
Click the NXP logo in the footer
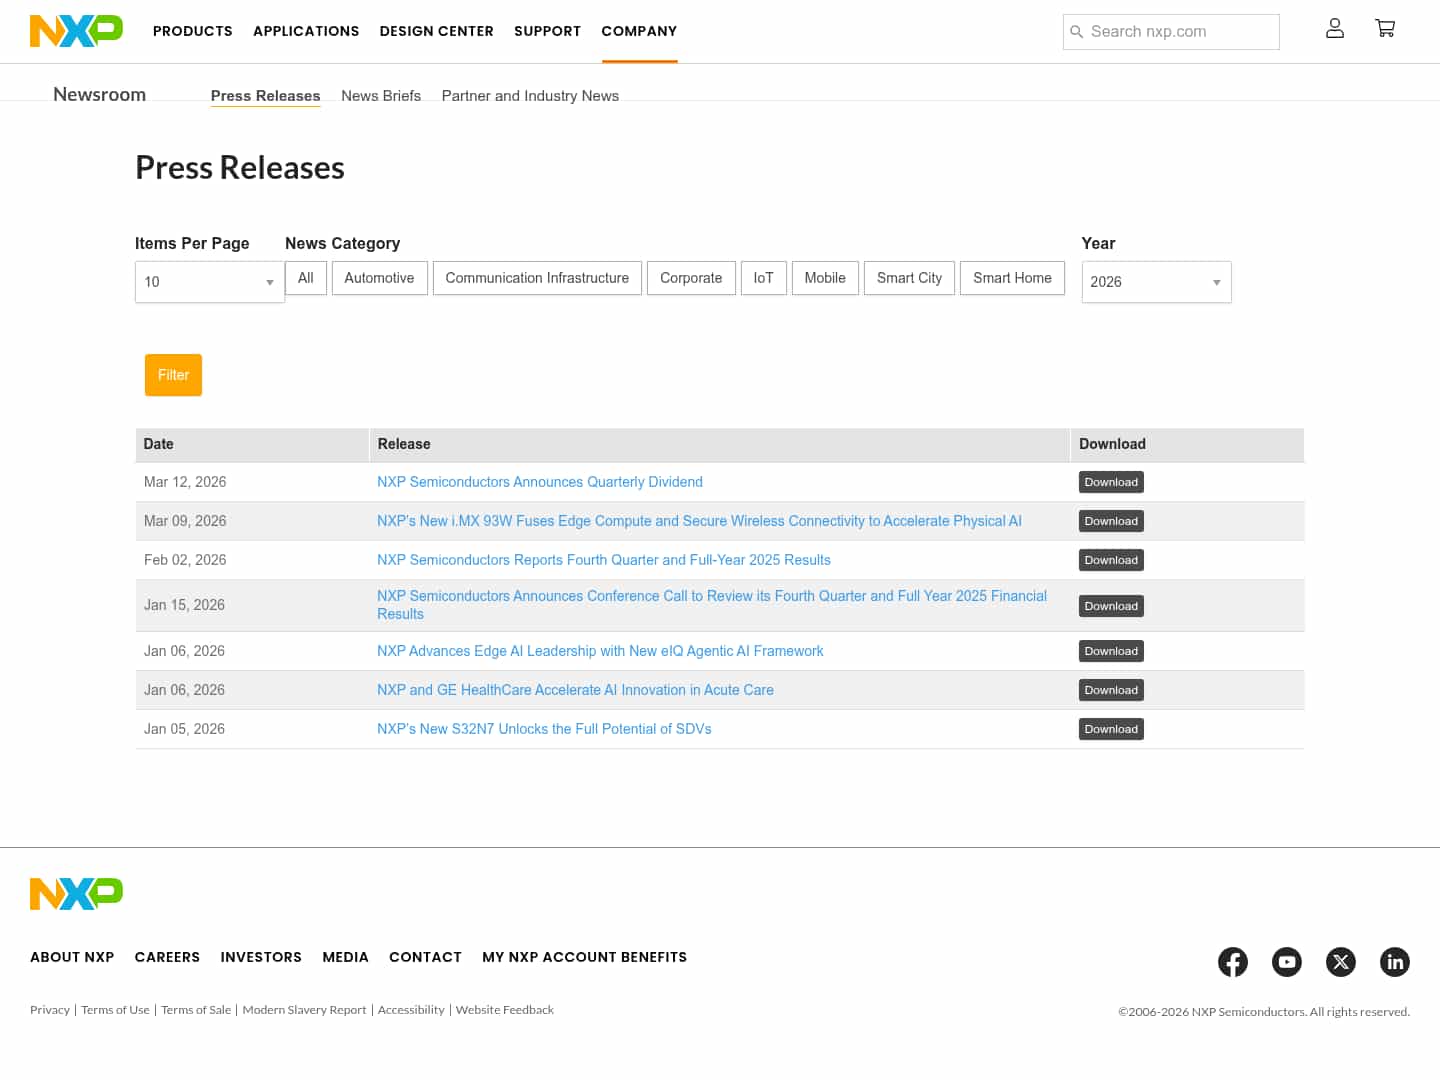(x=76, y=893)
